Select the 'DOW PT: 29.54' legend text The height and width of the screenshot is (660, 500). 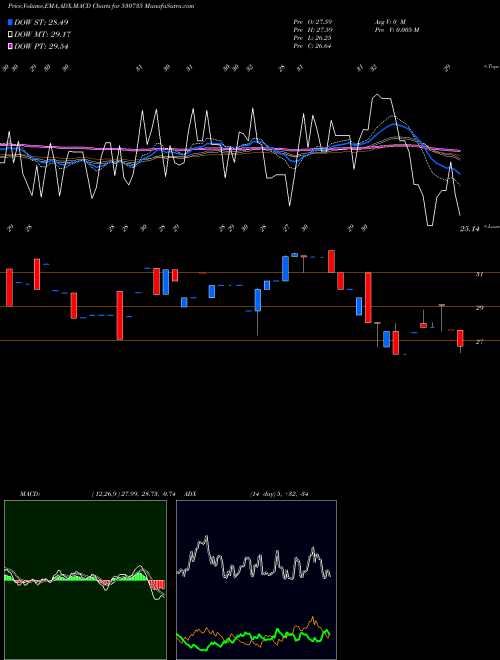coord(41,47)
